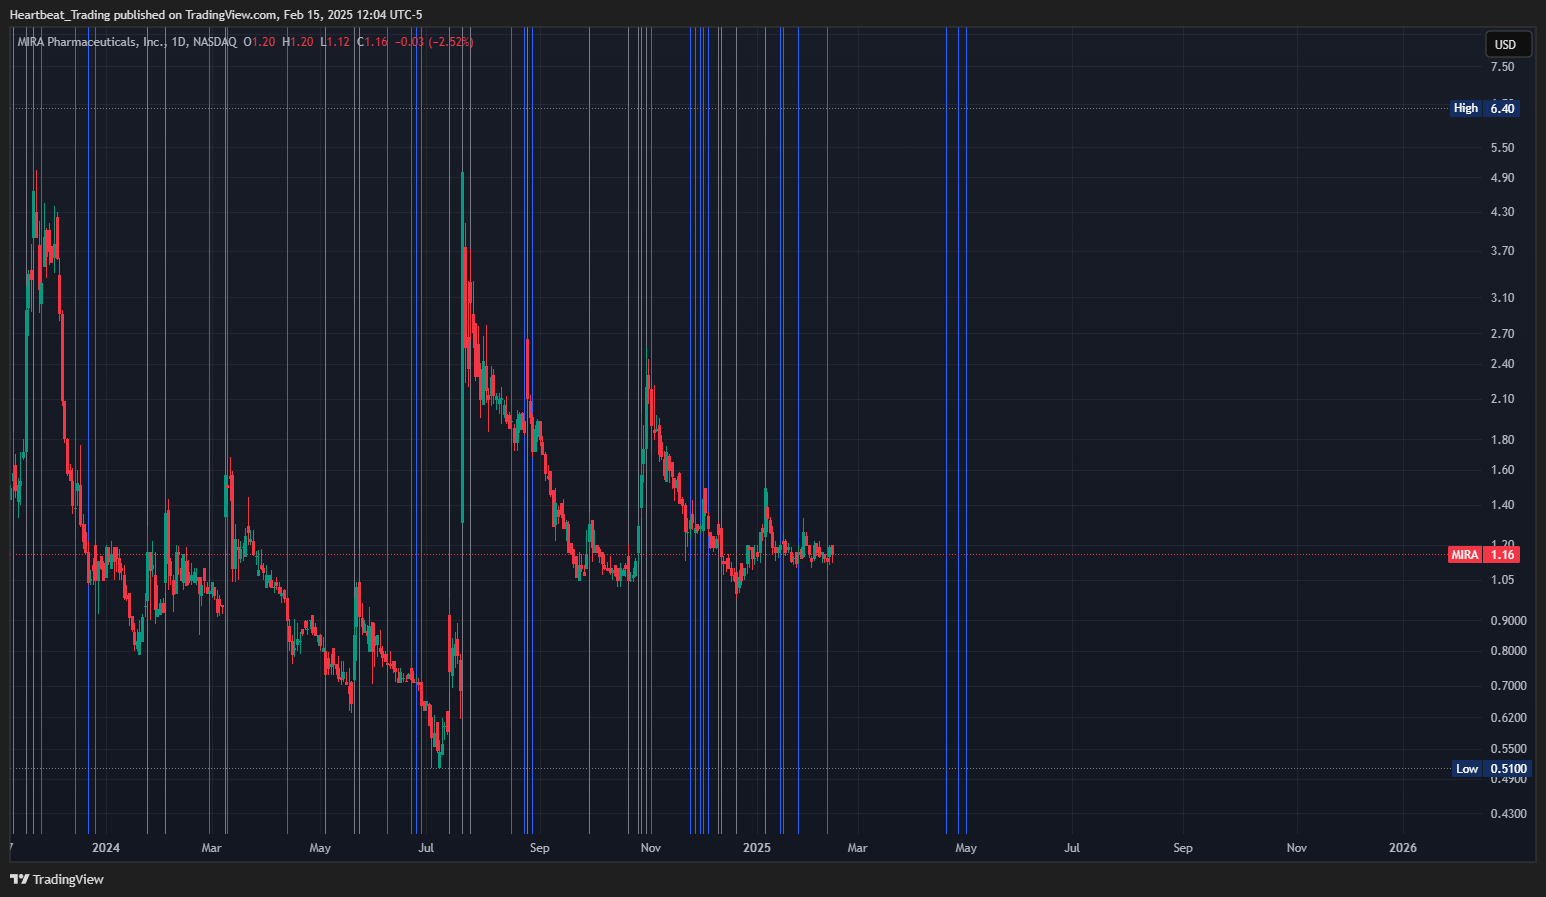Image resolution: width=1546 pixels, height=897 pixels.
Task: Click the 3.70 price axis label
Action: point(1502,251)
